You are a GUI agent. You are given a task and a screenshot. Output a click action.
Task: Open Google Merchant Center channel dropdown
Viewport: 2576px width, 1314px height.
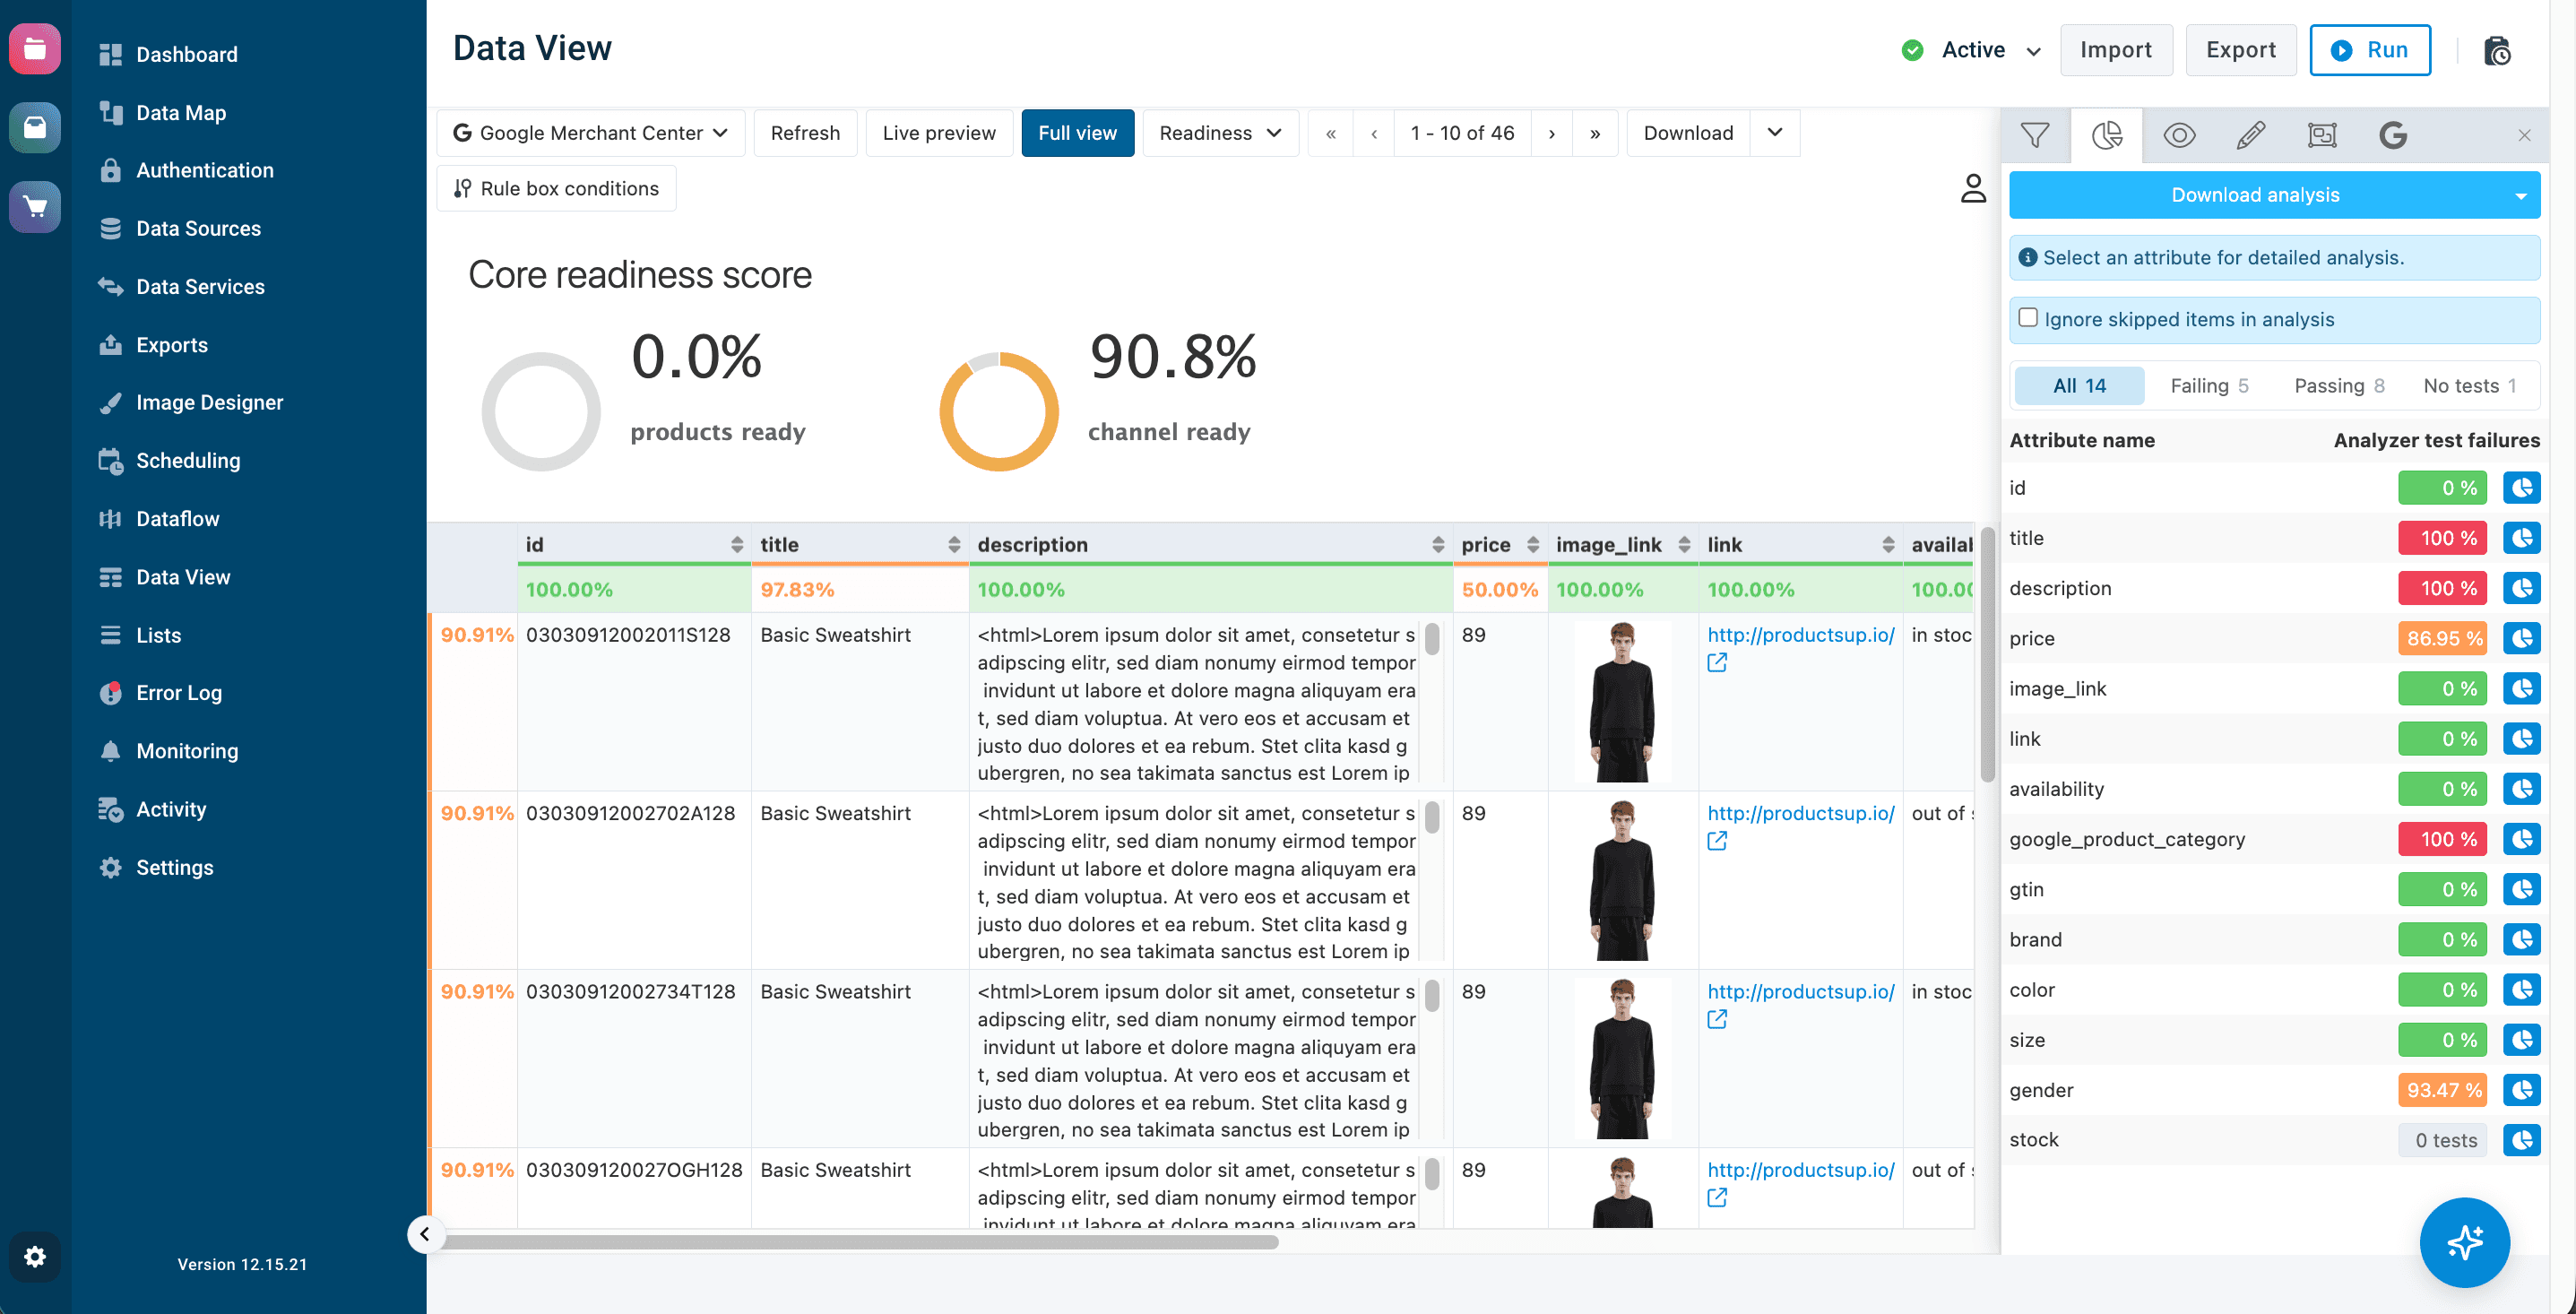590,133
